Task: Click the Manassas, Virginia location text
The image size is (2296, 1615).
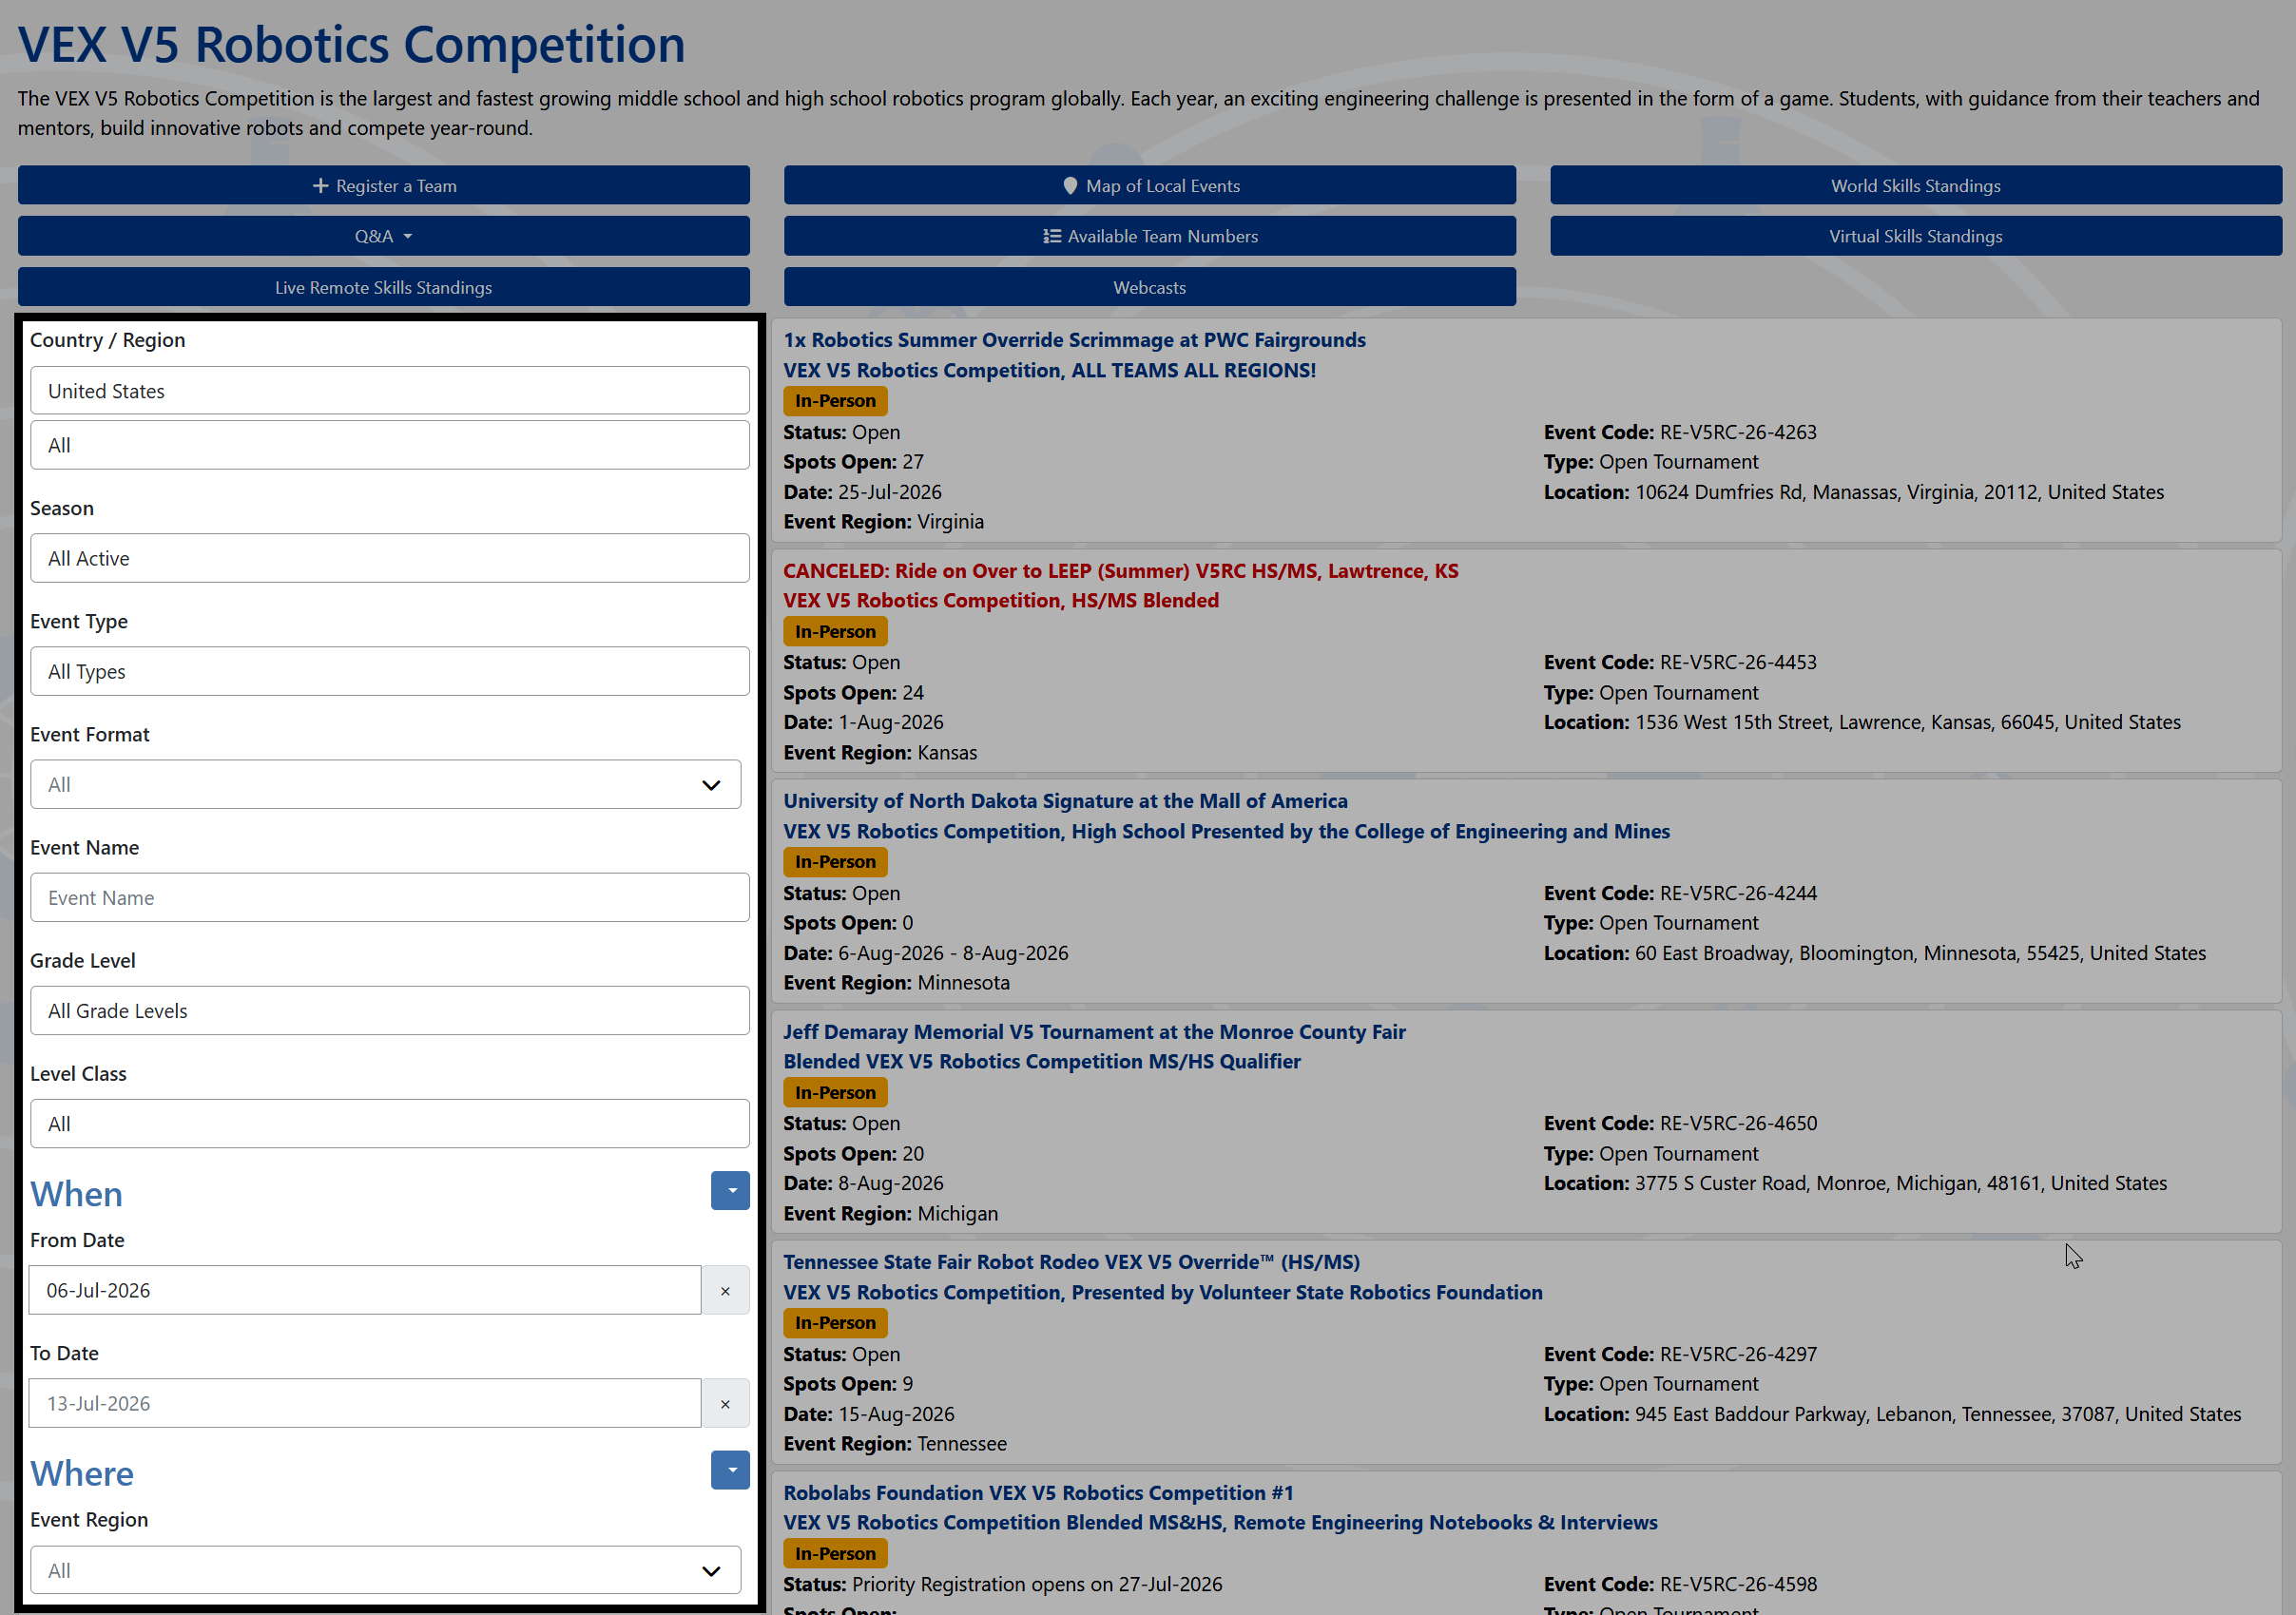Action: click(1898, 492)
